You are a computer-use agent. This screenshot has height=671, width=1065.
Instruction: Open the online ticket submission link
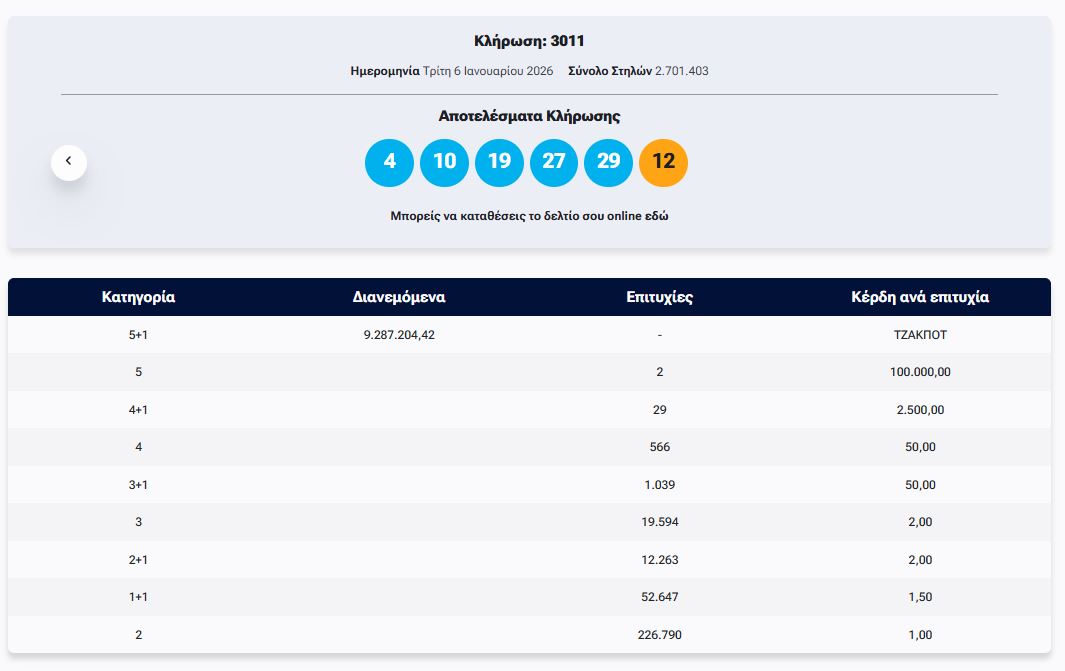coord(529,216)
